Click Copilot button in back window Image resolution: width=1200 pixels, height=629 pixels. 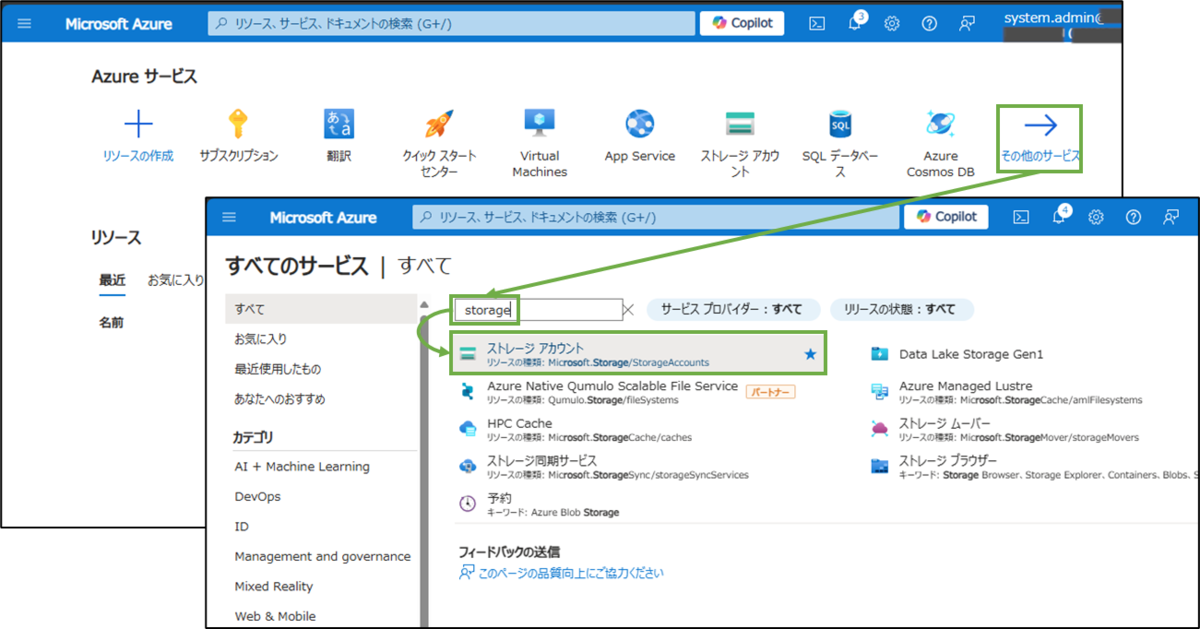click(x=742, y=24)
